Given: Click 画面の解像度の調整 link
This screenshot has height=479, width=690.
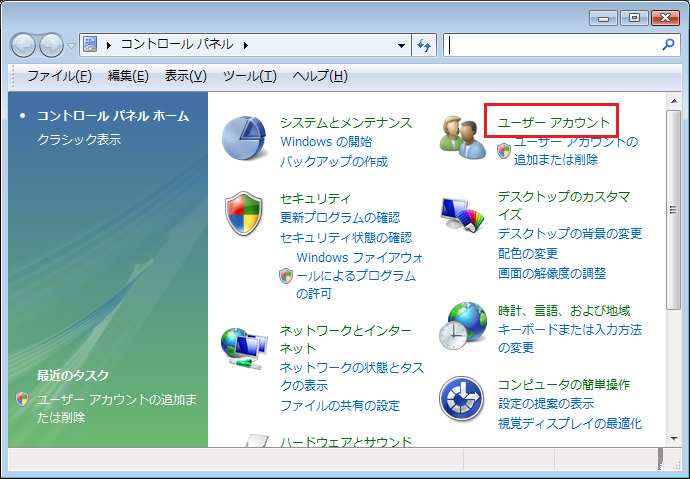Looking at the screenshot, I should tap(552, 274).
